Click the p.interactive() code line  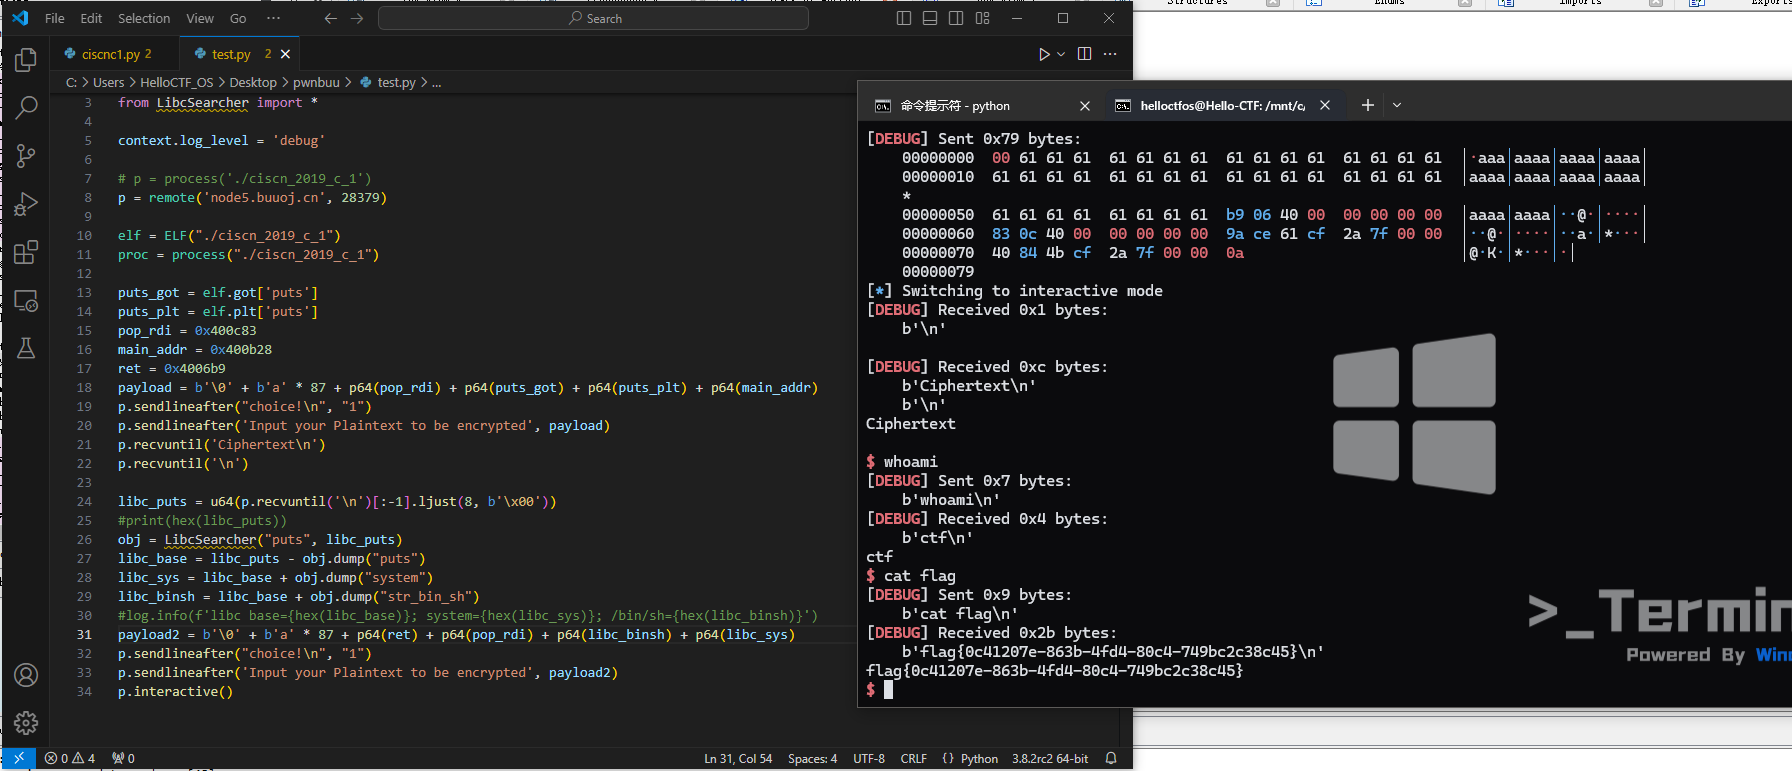point(175,691)
